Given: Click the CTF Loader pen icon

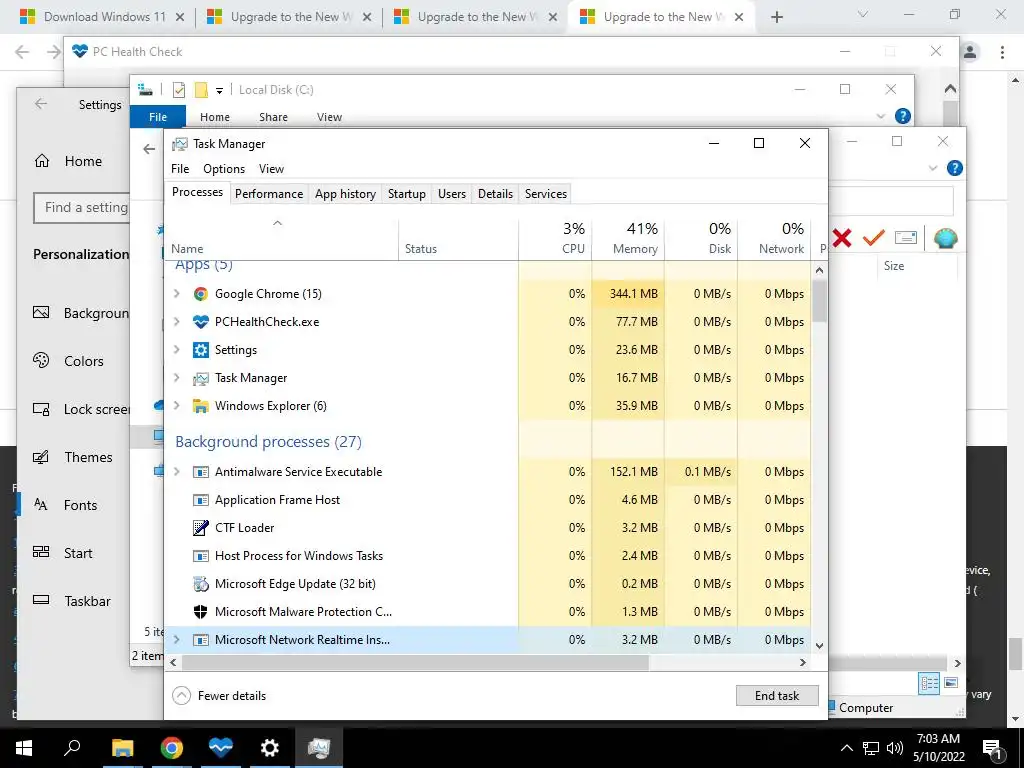Looking at the screenshot, I should pyautogui.click(x=200, y=528).
